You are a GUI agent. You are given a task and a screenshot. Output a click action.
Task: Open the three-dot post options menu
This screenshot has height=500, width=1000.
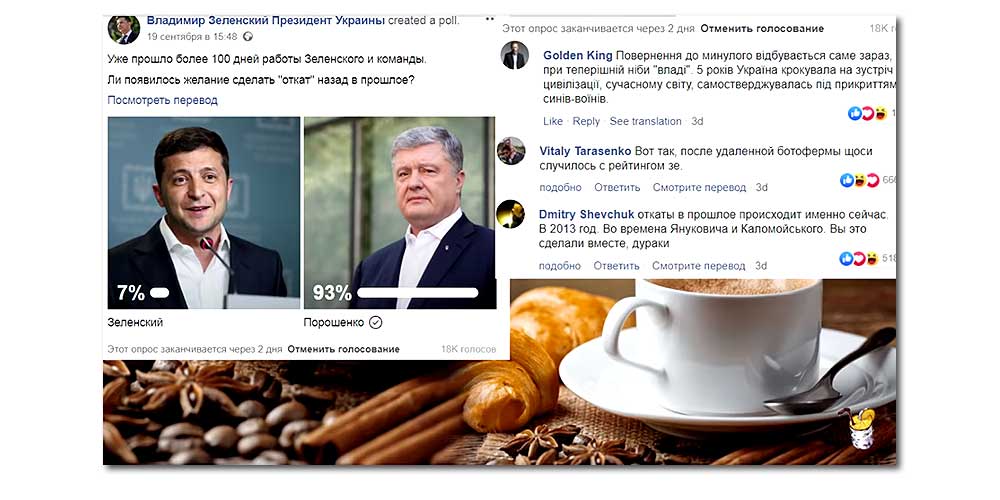pyautogui.click(x=489, y=20)
